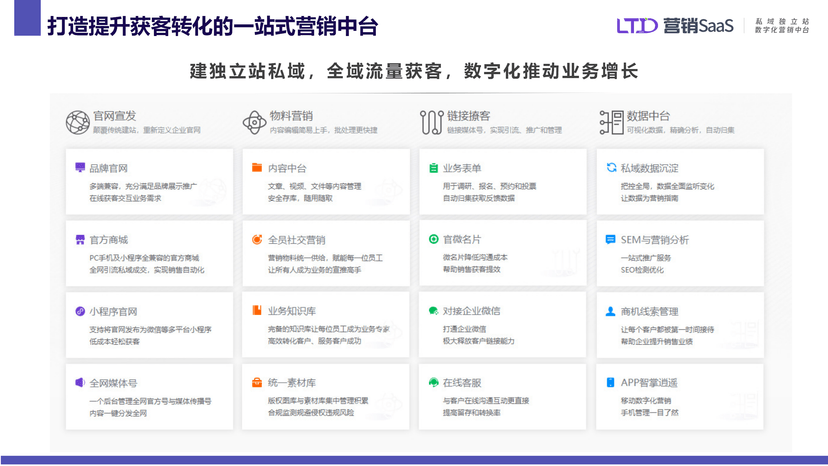Click the 官微名片 title text
This screenshot has height=466, width=828.
462,239
